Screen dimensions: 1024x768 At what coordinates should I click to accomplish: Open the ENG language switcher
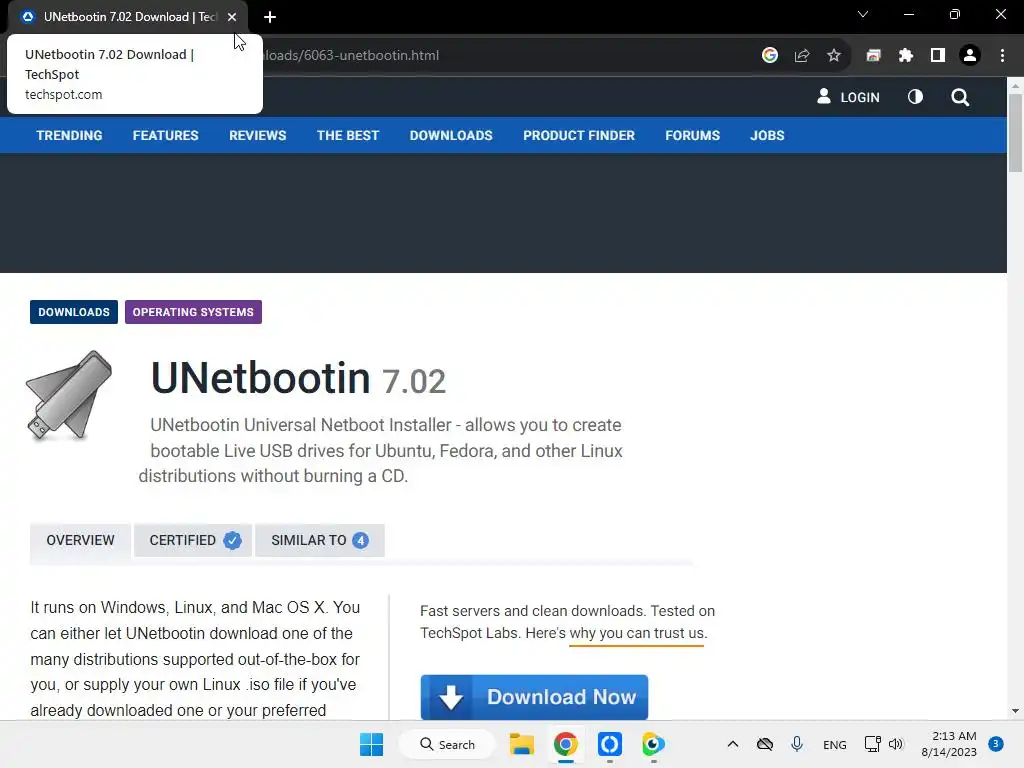(835, 745)
